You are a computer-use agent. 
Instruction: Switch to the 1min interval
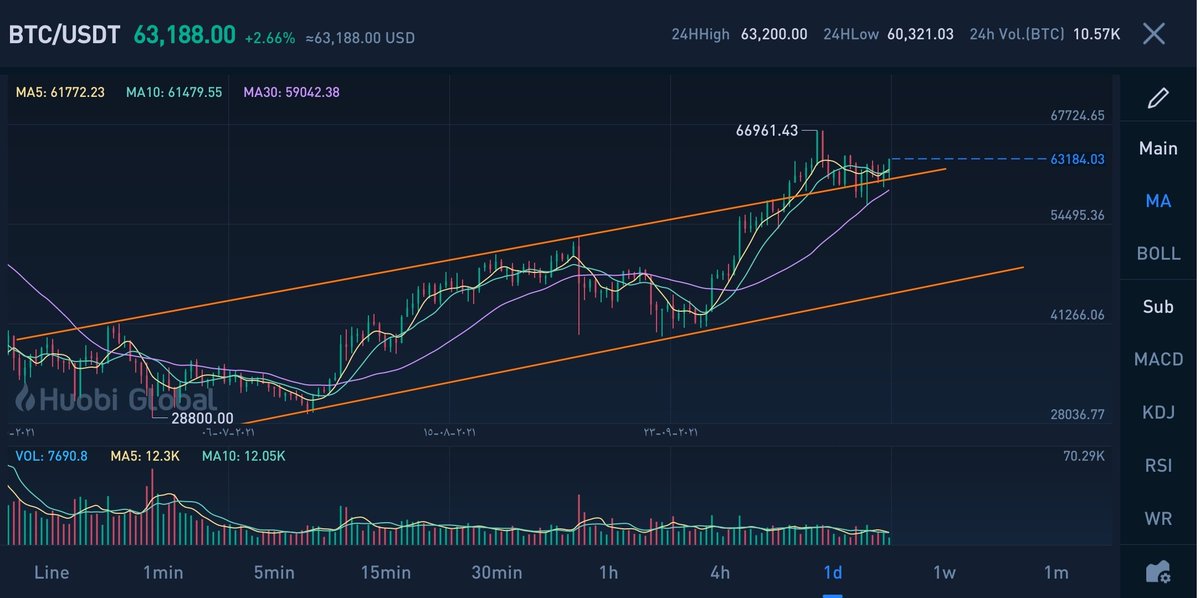pos(163,572)
